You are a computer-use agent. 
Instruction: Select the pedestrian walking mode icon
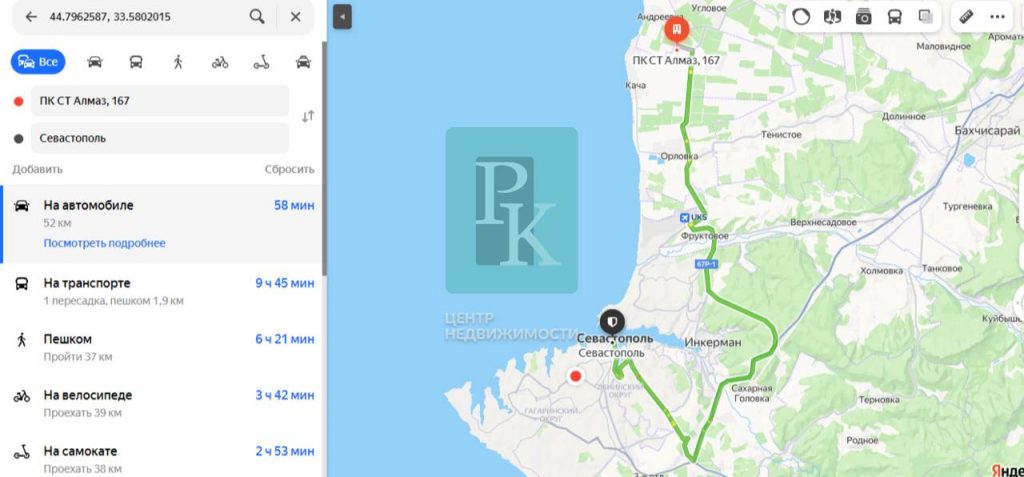tap(178, 62)
